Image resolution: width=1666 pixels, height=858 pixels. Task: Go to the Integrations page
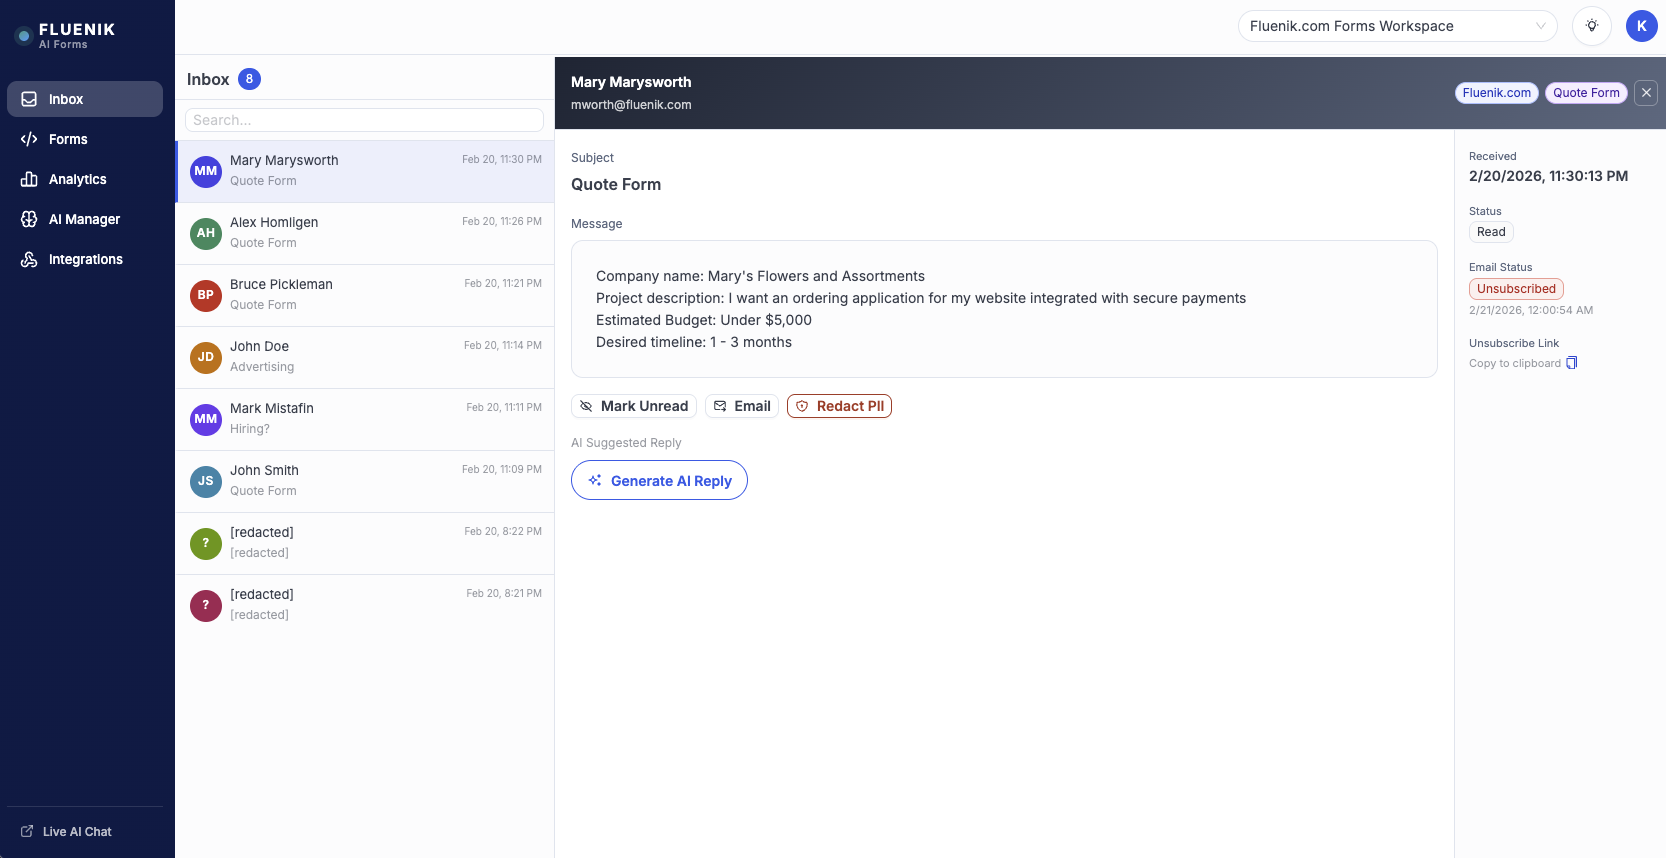click(85, 259)
